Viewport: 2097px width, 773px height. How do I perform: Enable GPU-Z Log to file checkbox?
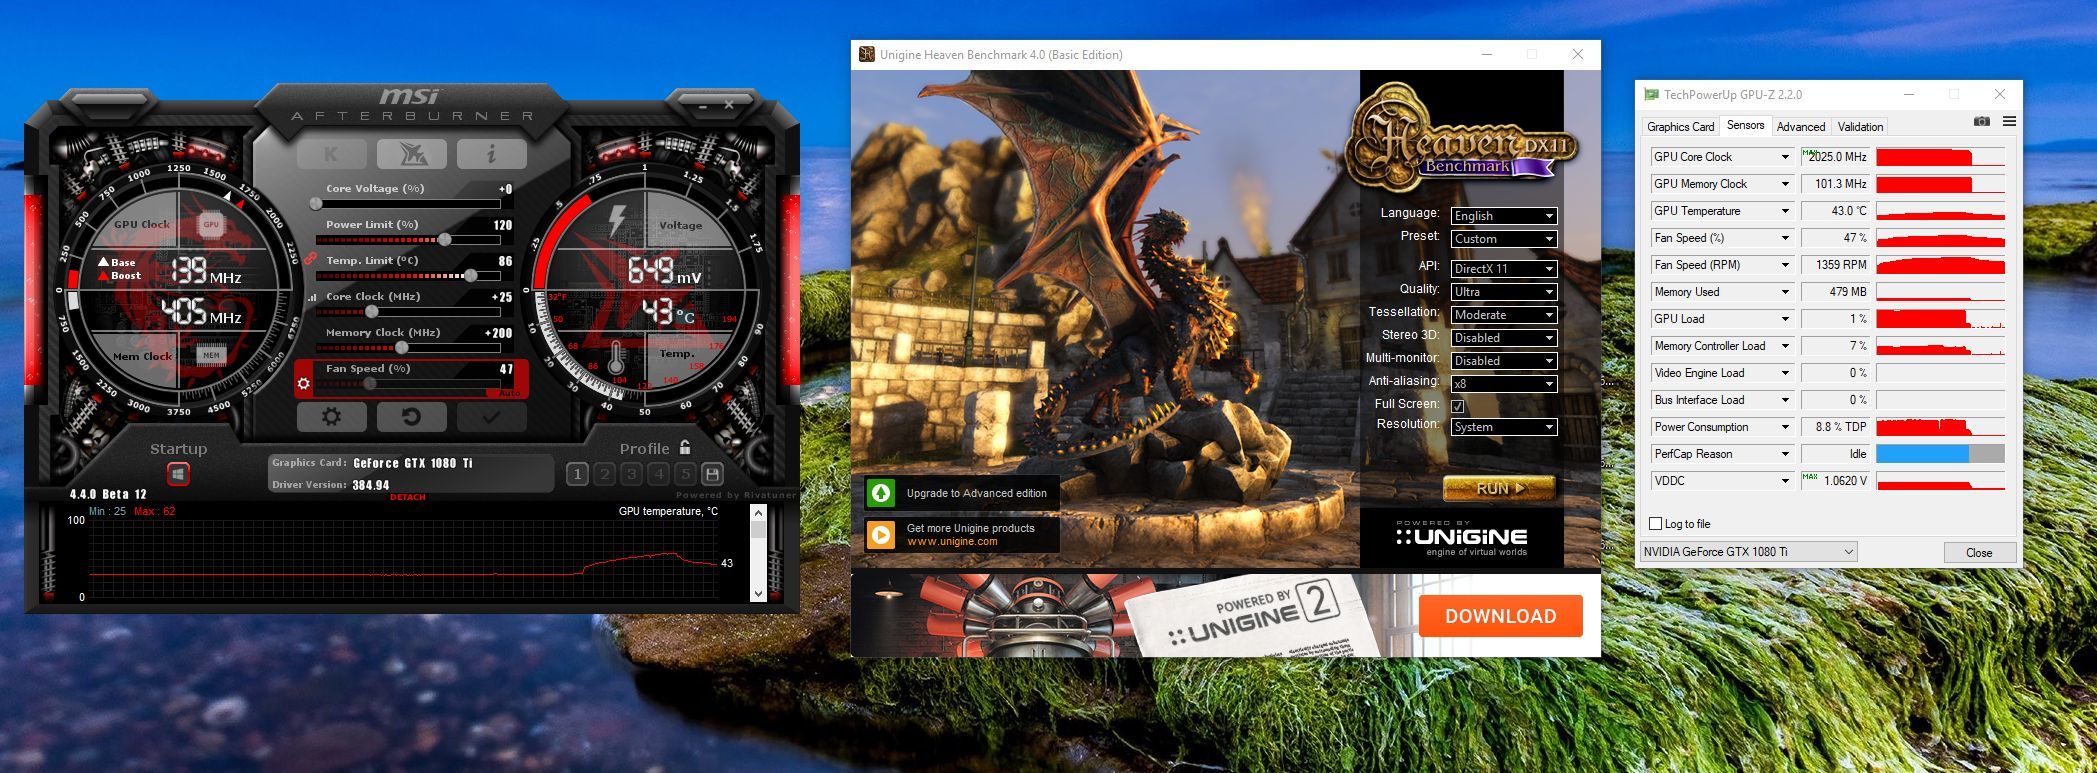[1656, 524]
